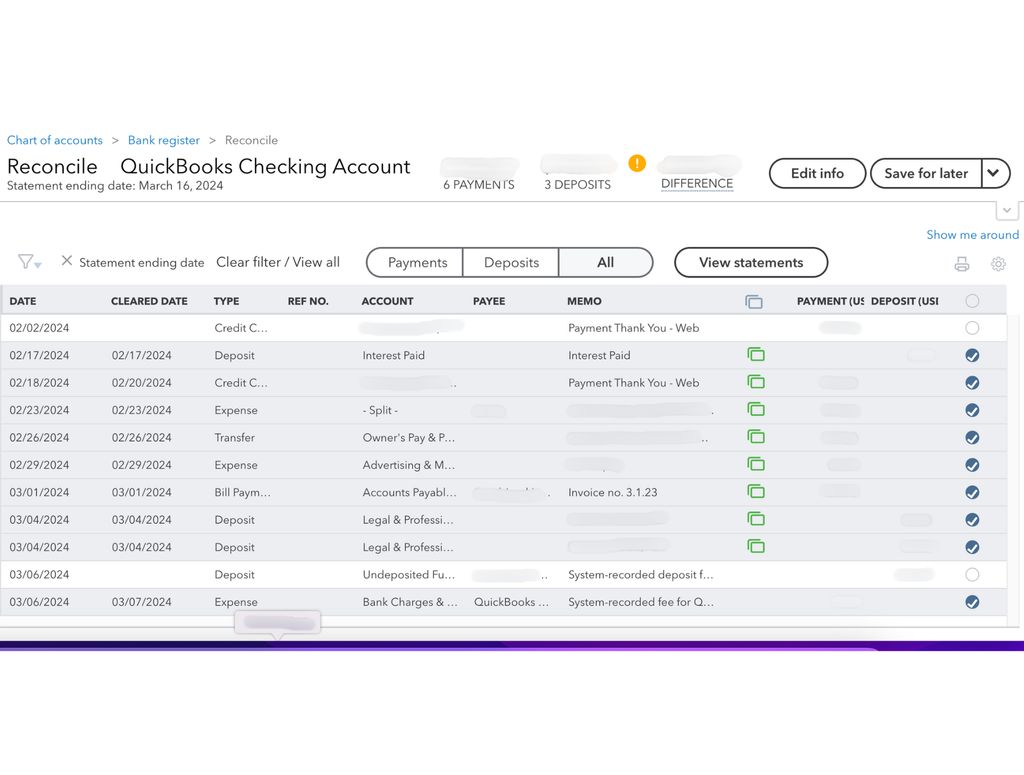
Task: Sort by the TYPE column header
Action: (226, 301)
